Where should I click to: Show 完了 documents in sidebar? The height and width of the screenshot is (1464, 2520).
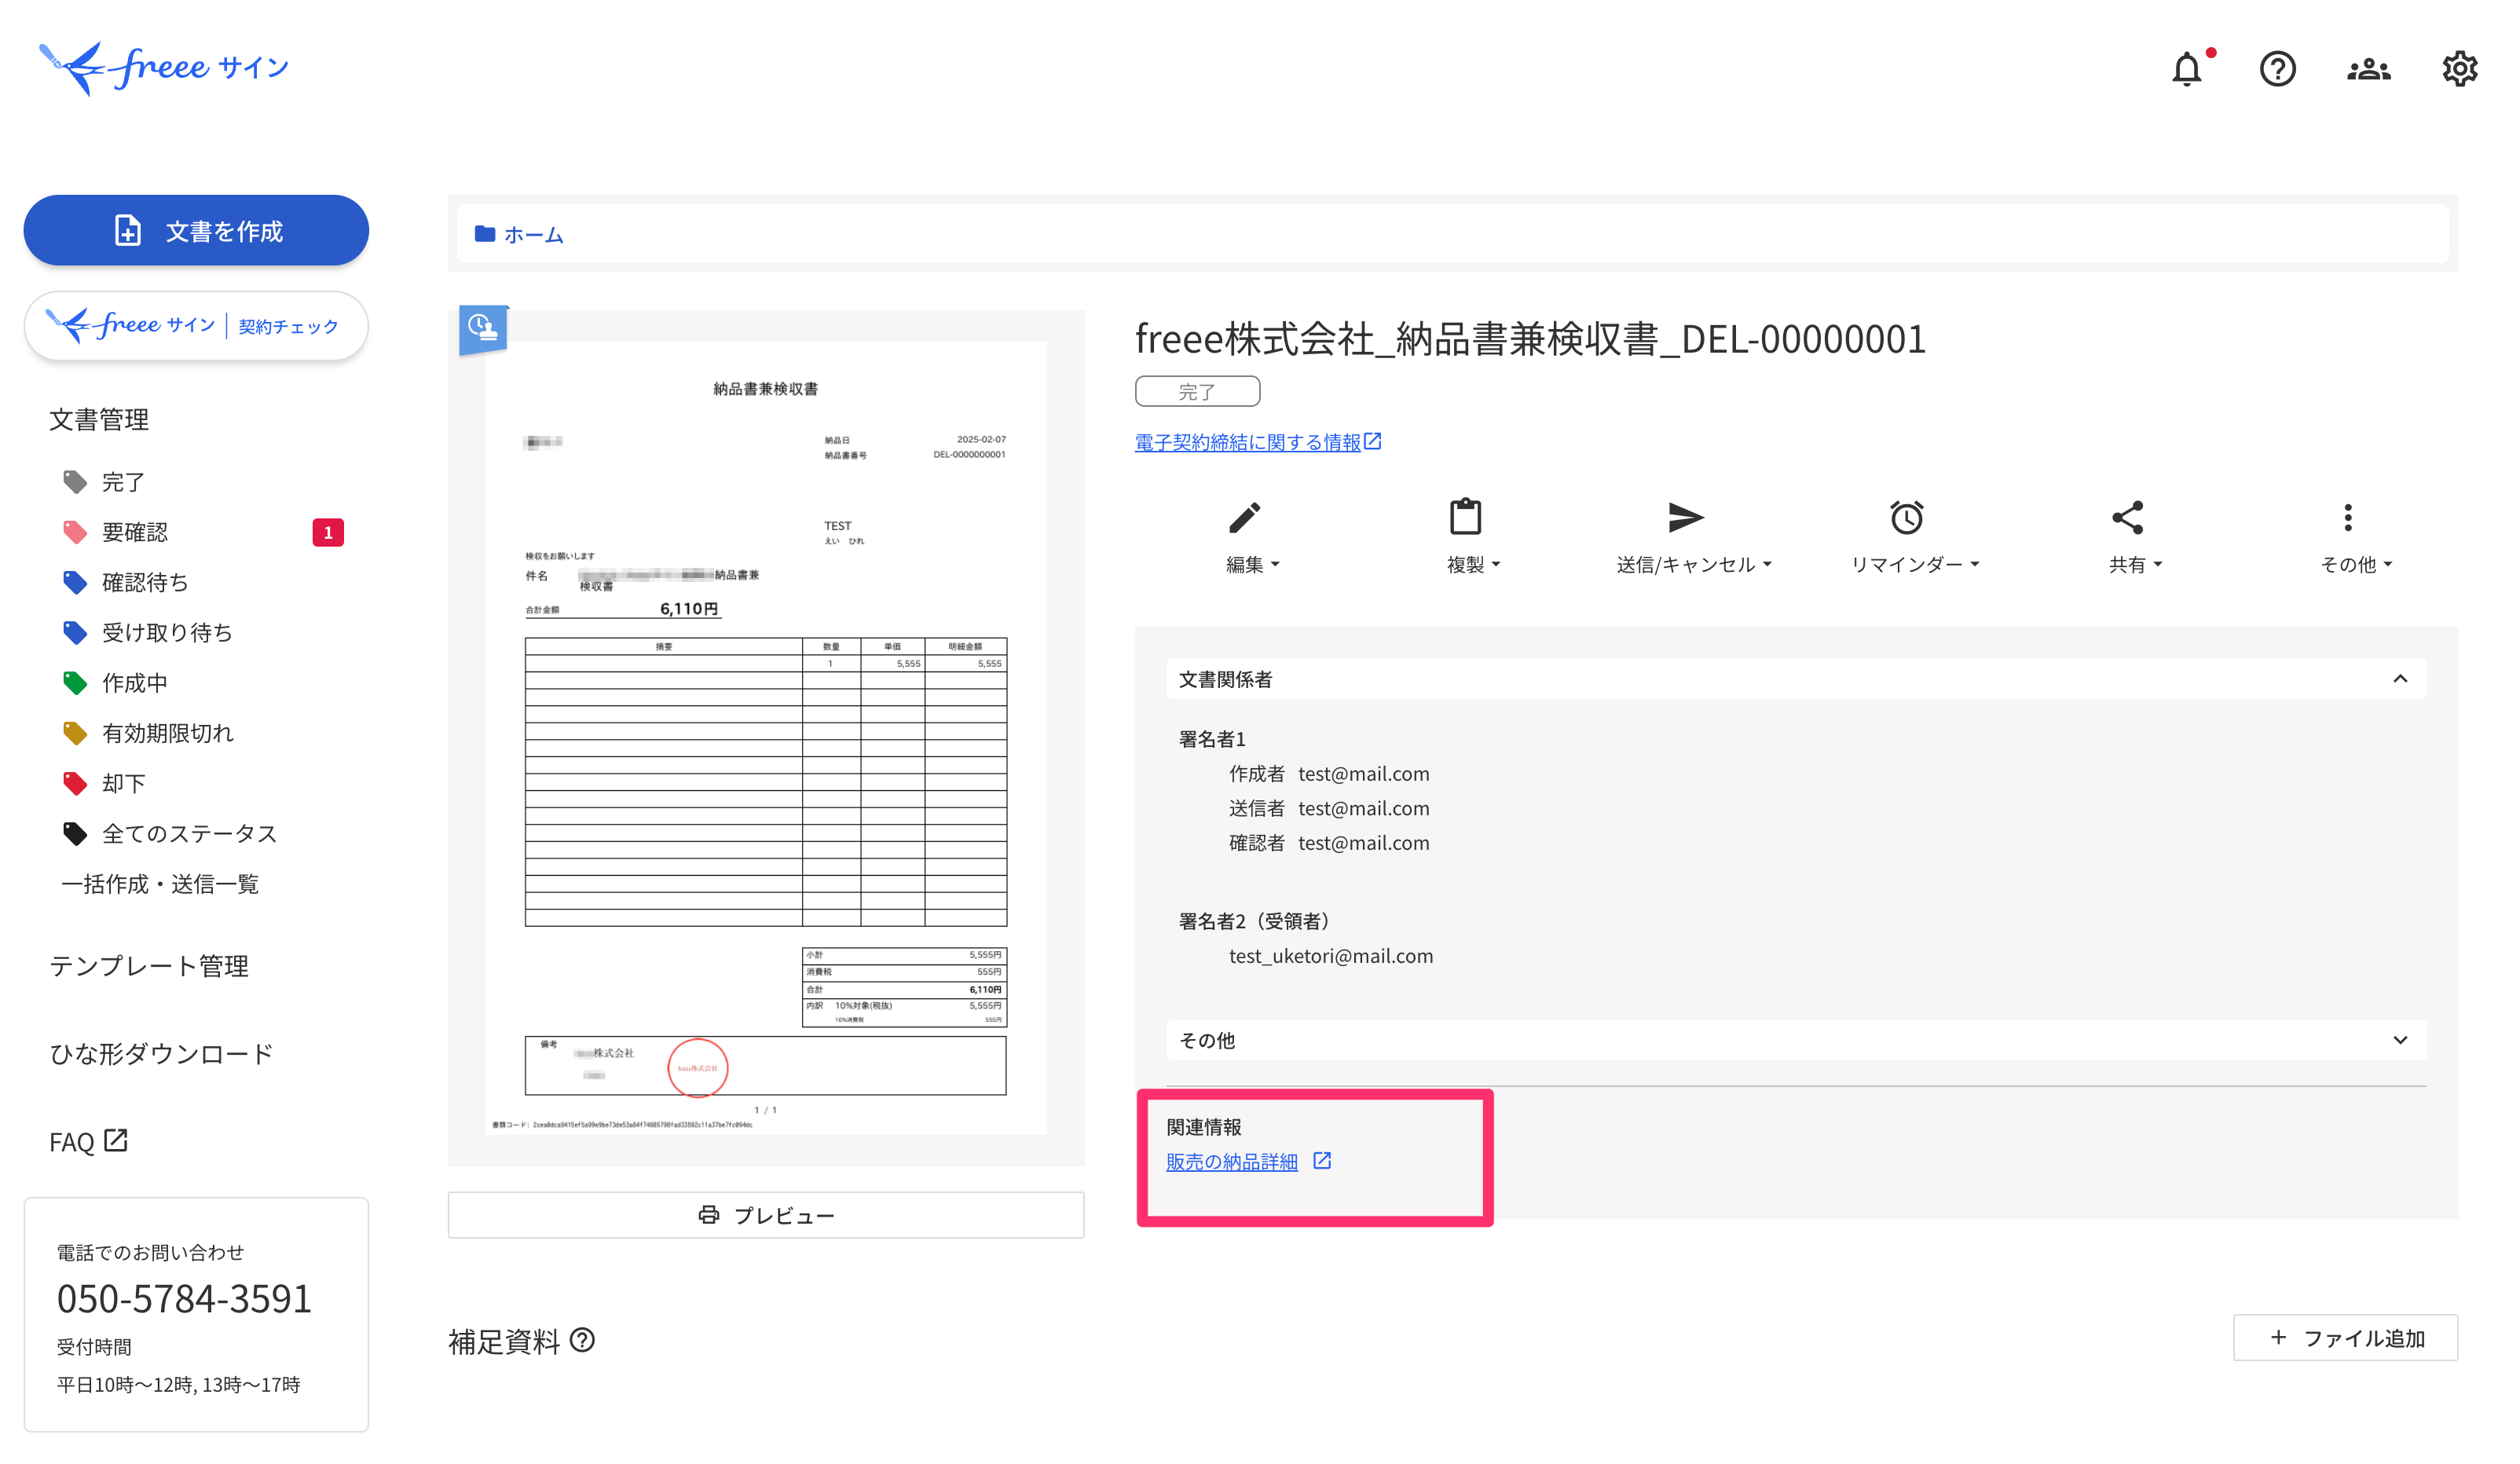click(123, 482)
